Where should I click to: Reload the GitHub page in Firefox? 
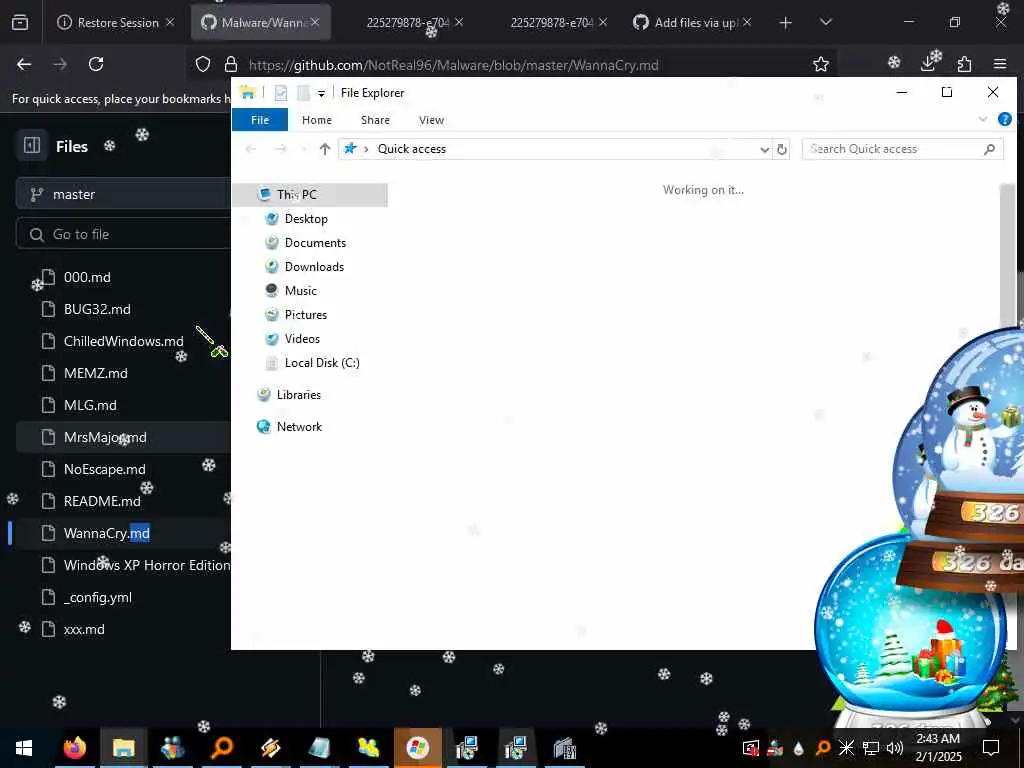[96, 64]
